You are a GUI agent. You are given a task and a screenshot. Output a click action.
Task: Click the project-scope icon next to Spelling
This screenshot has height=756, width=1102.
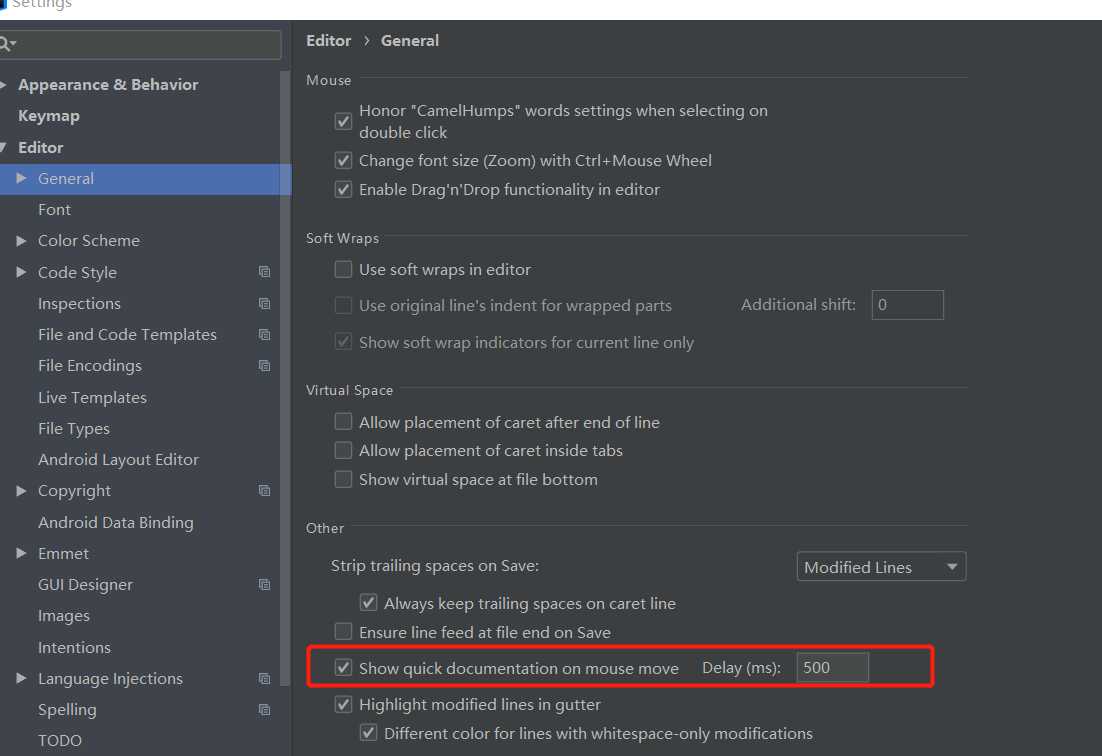(x=264, y=710)
